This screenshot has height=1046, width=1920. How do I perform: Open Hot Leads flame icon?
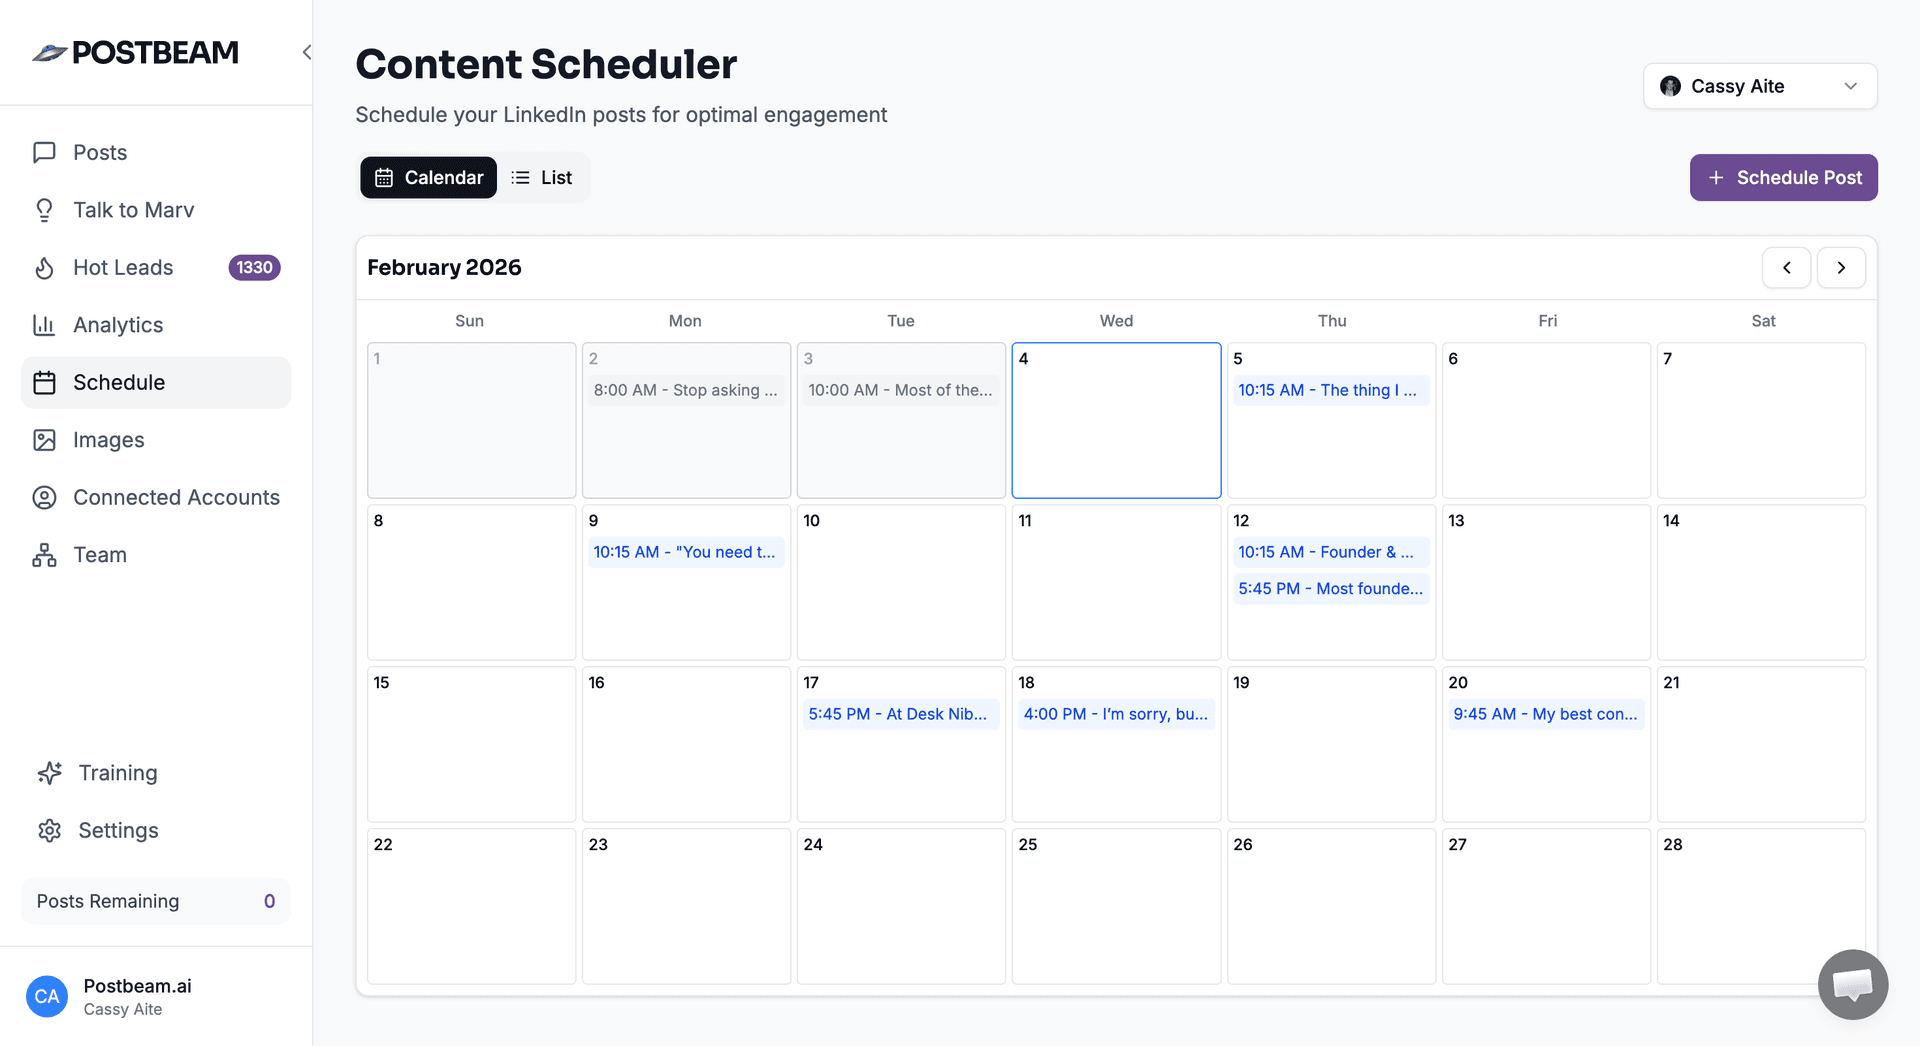(44, 268)
